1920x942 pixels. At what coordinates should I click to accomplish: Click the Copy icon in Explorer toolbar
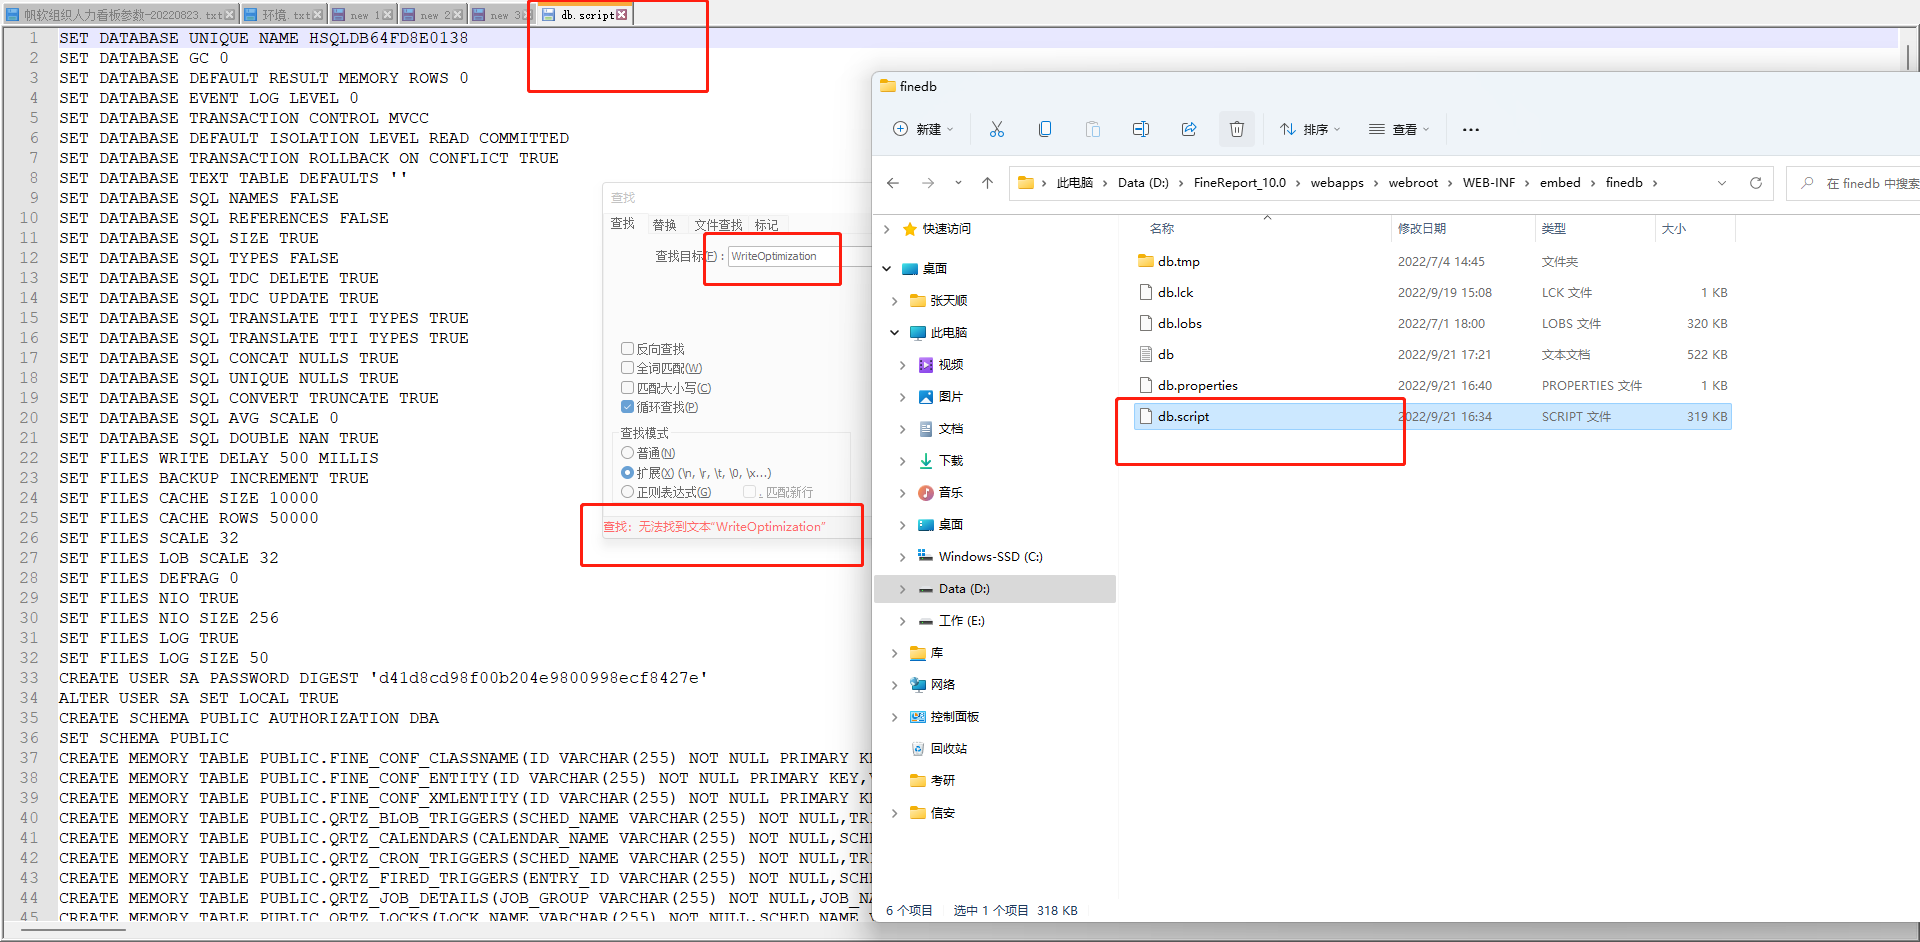click(1044, 129)
